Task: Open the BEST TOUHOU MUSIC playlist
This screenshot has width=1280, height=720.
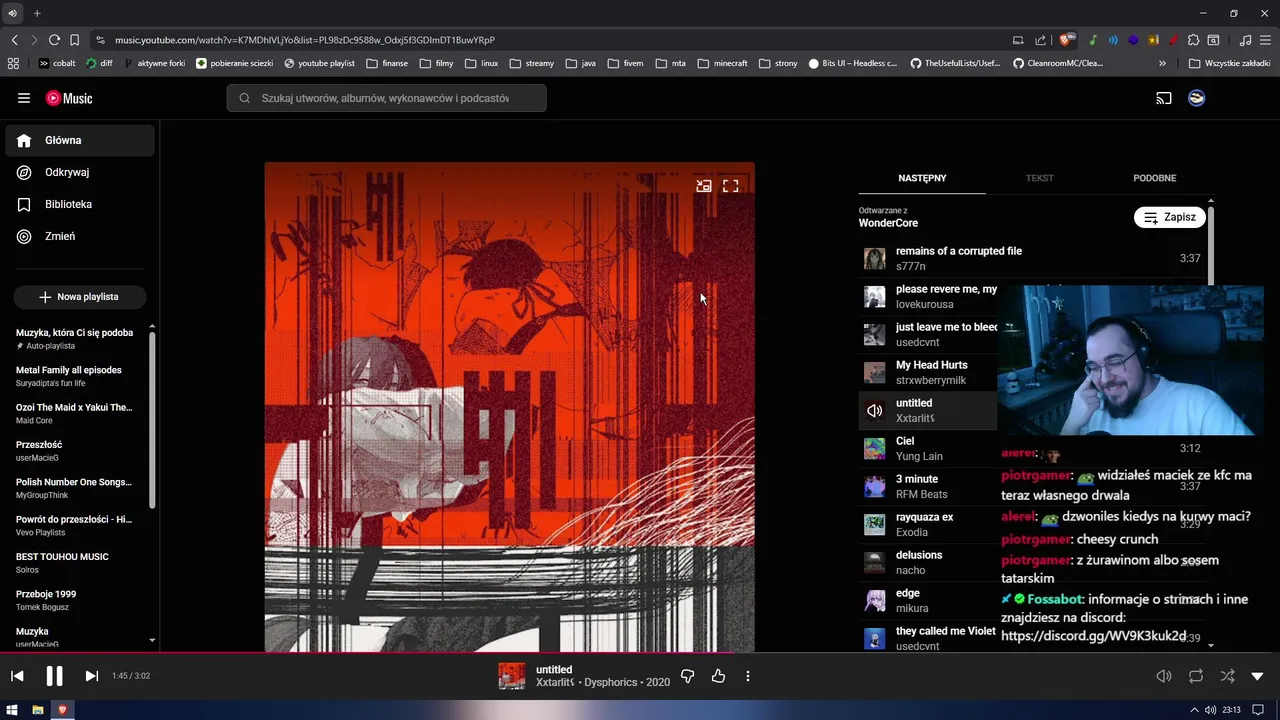Action: click(x=74, y=563)
